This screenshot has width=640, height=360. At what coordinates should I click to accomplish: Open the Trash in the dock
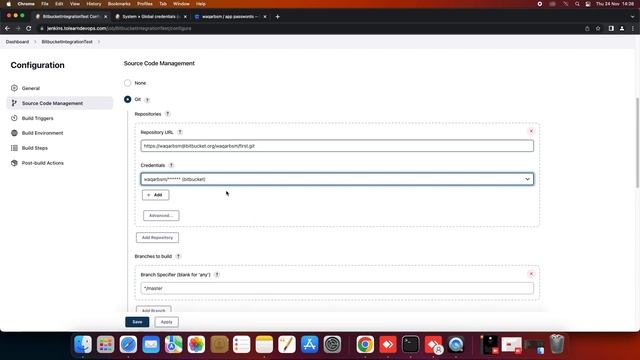coord(557,344)
